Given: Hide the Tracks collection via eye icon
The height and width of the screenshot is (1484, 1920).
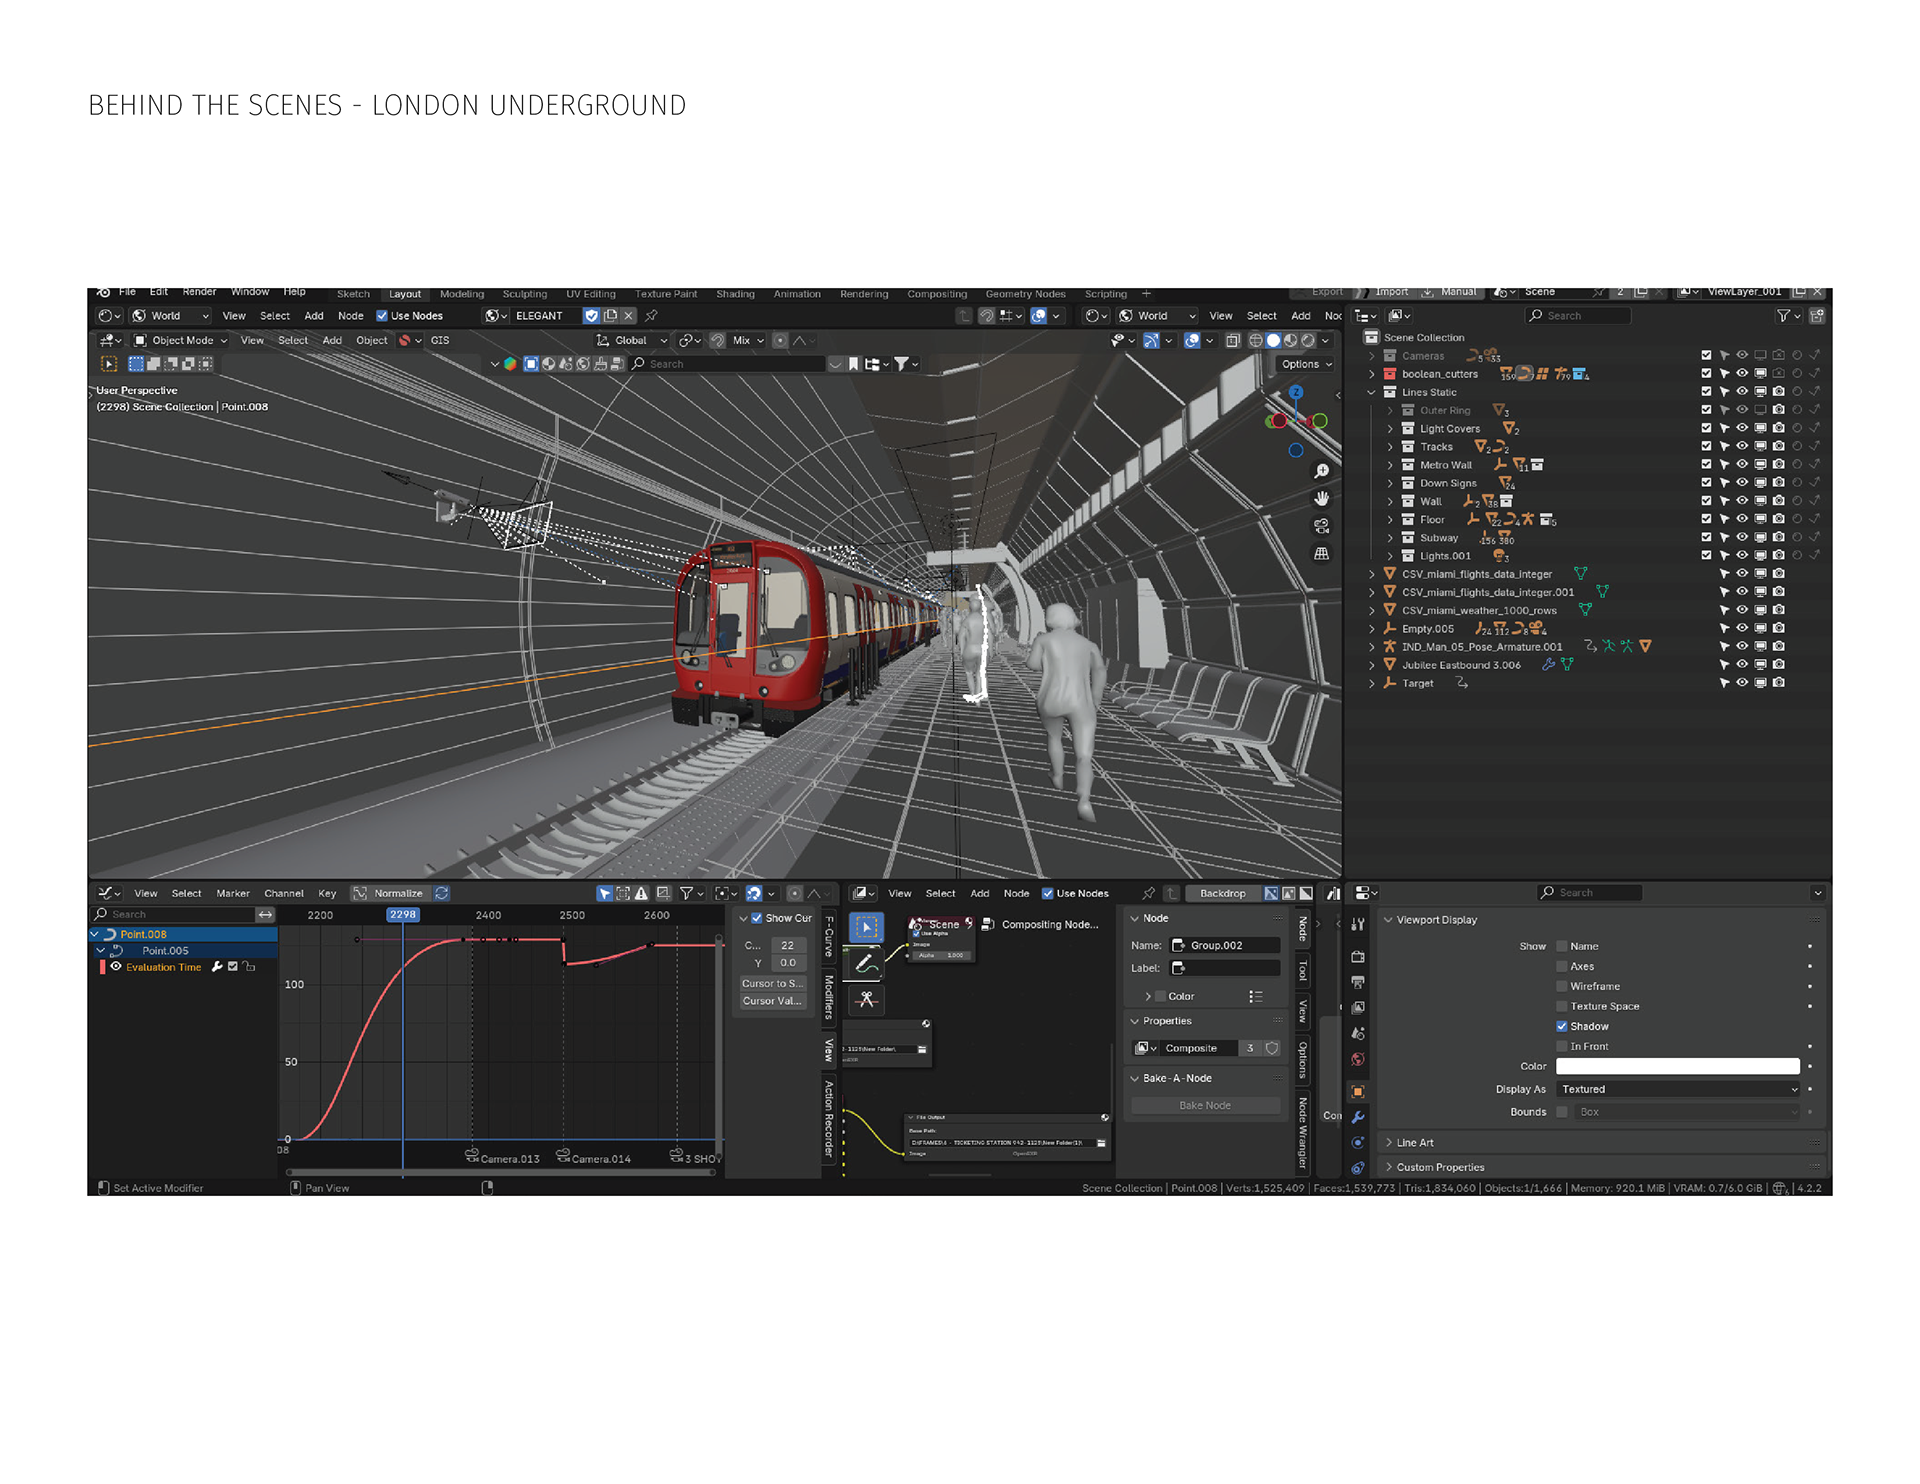Looking at the screenshot, I should pos(1742,446).
